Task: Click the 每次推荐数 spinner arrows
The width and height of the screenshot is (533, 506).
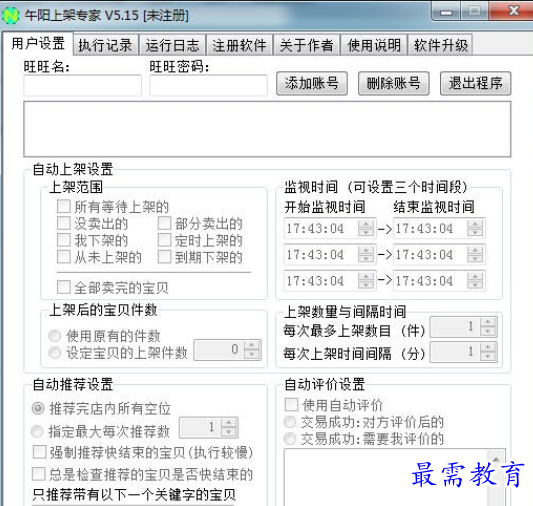Action: [228, 428]
